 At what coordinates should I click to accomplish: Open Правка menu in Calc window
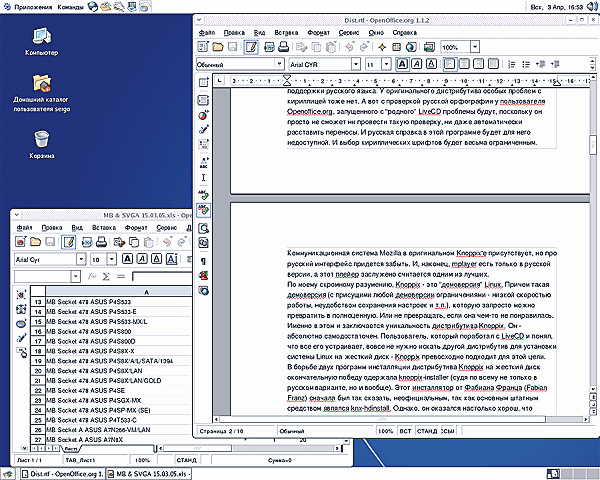click(x=52, y=227)
